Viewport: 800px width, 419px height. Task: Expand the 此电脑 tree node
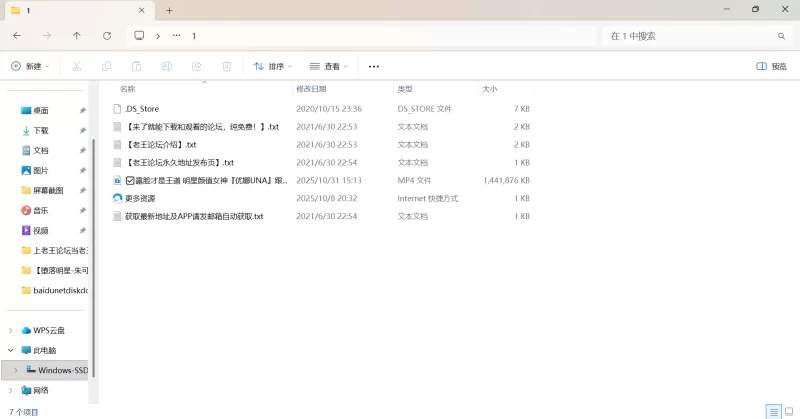point(11,350)
